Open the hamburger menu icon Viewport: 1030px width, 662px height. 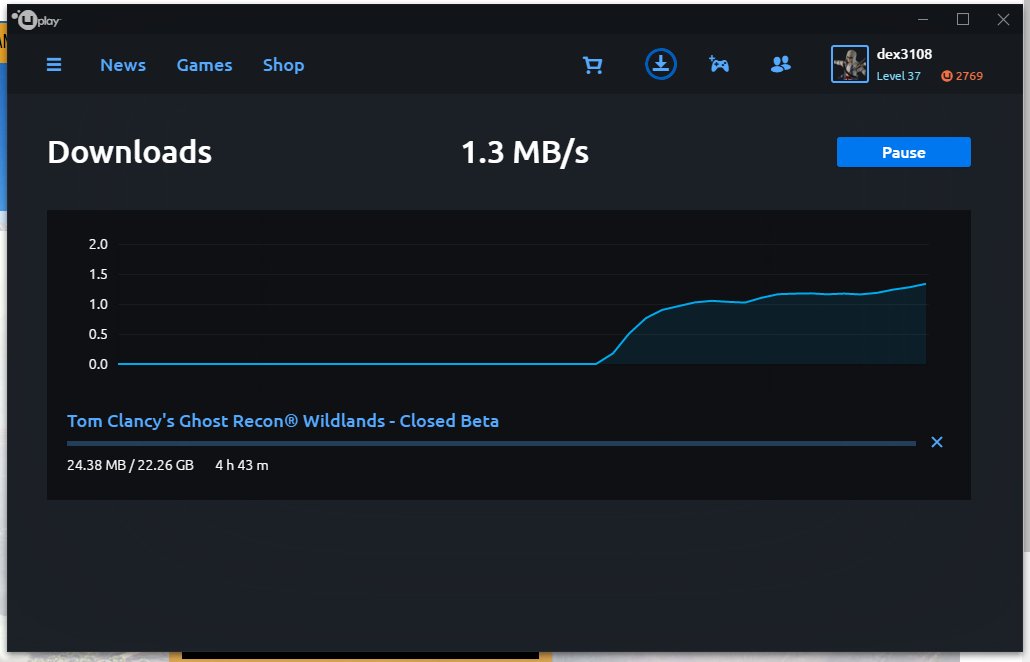pyautogui.click(x=54, y=64)
